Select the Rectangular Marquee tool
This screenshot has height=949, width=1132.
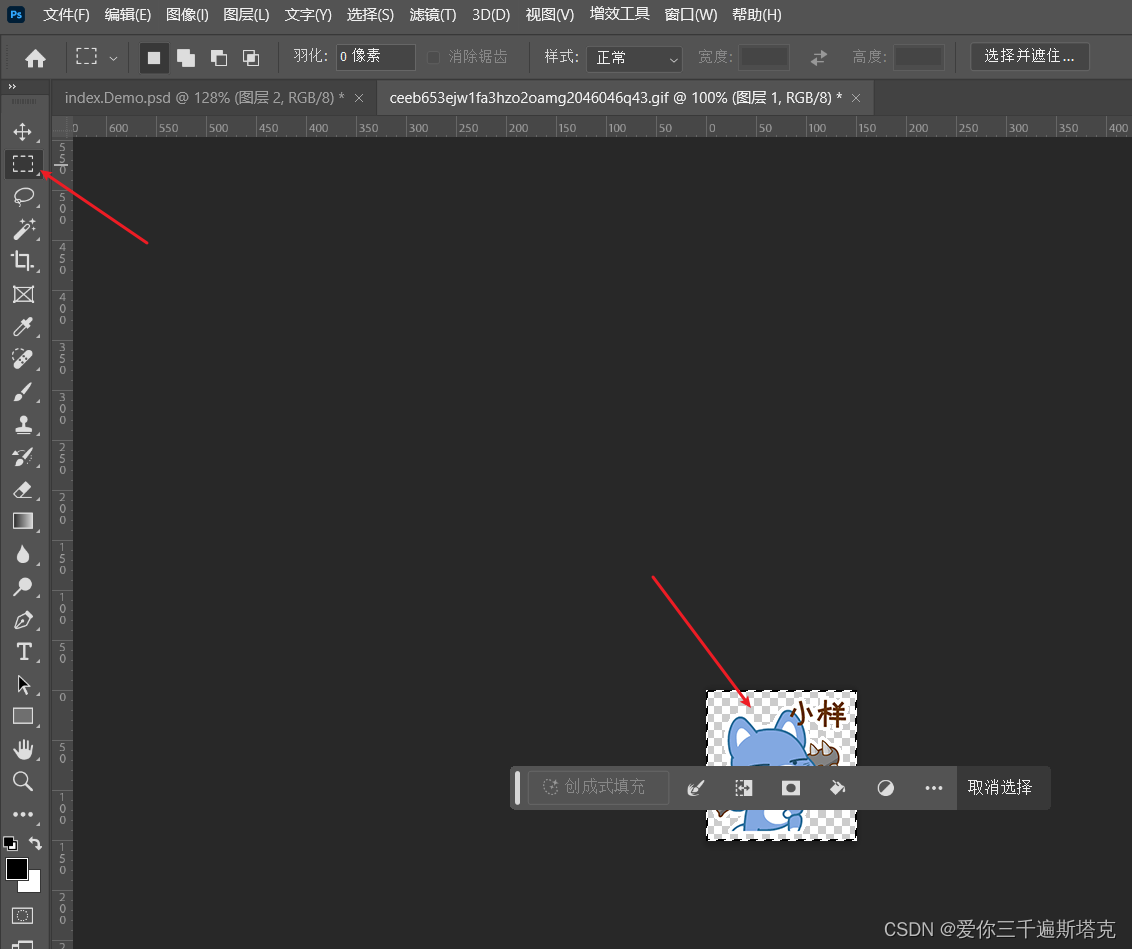[23, 164]
